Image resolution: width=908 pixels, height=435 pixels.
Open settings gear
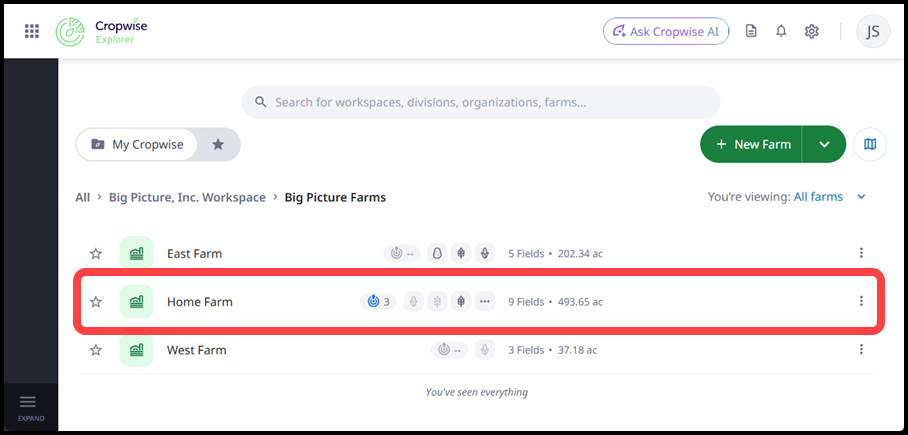click(x=811, y=31)
